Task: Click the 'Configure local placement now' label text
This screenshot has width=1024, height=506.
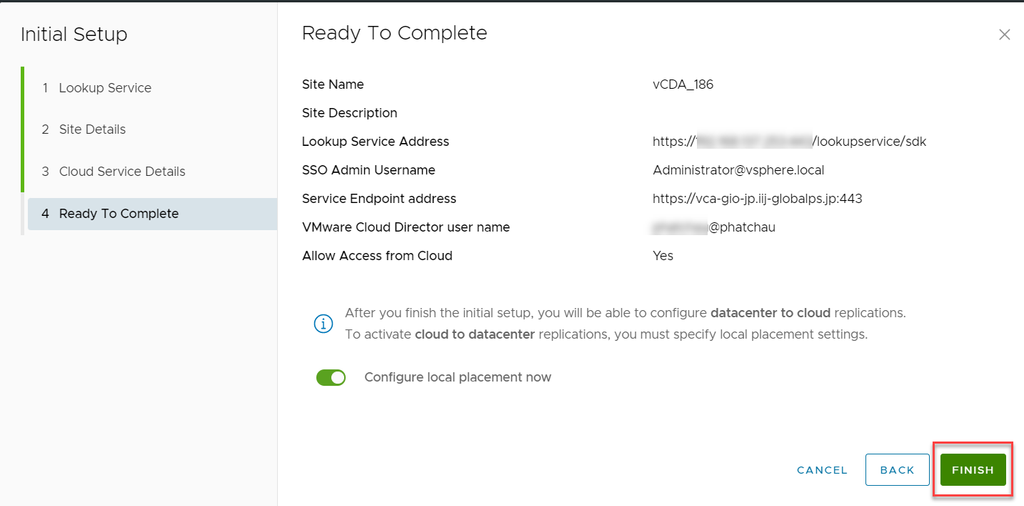Action: 457,378
